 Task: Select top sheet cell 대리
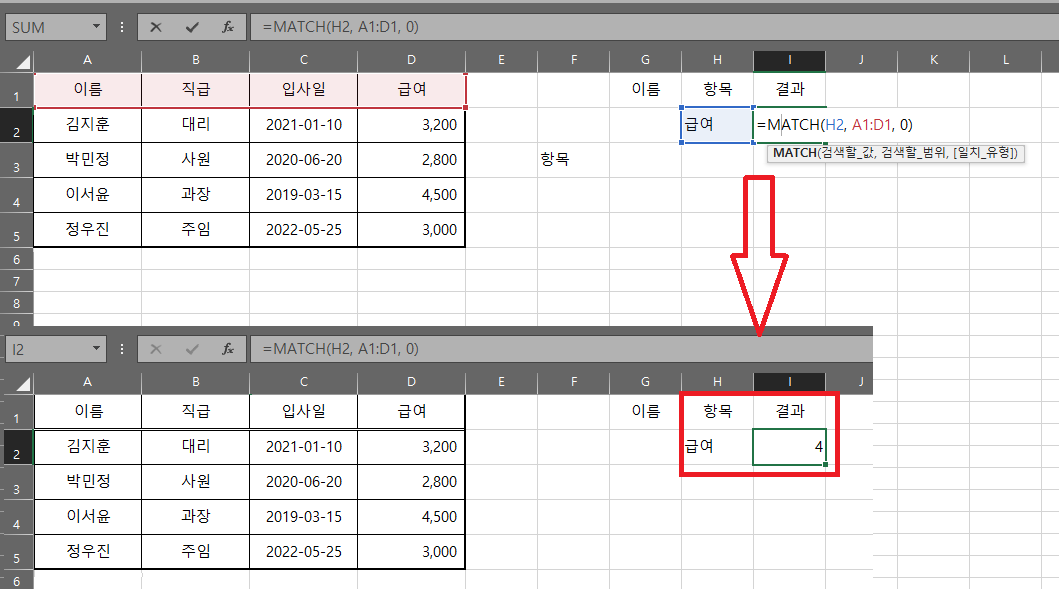(x=196, y=125)
